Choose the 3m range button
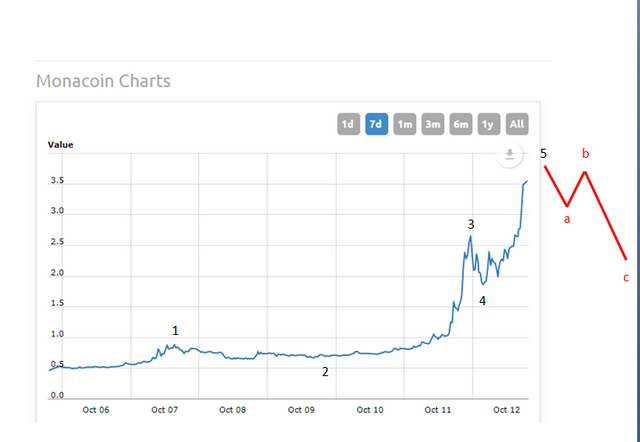This screenshot has height=442, width=640. click(x=432, y=124)
